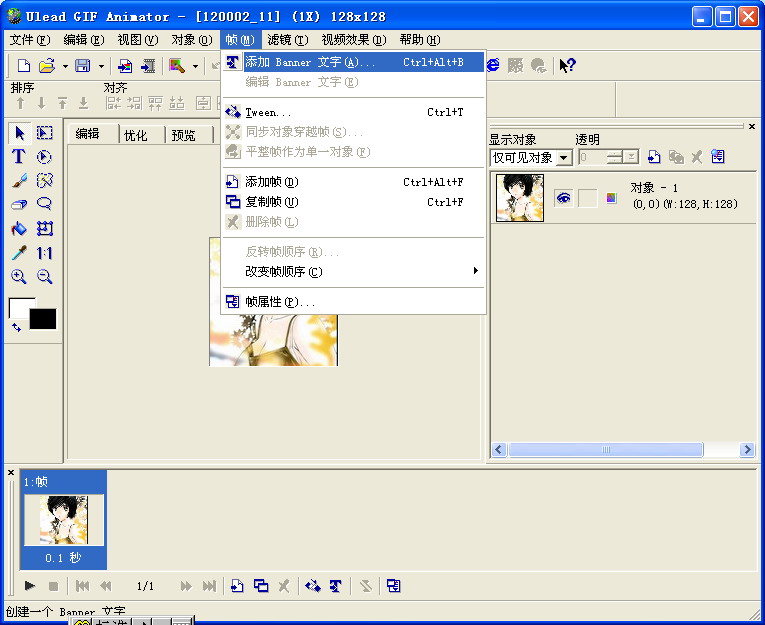The image size is (765, 625).
Task: Click Tween... menu item
Action: 353,112
